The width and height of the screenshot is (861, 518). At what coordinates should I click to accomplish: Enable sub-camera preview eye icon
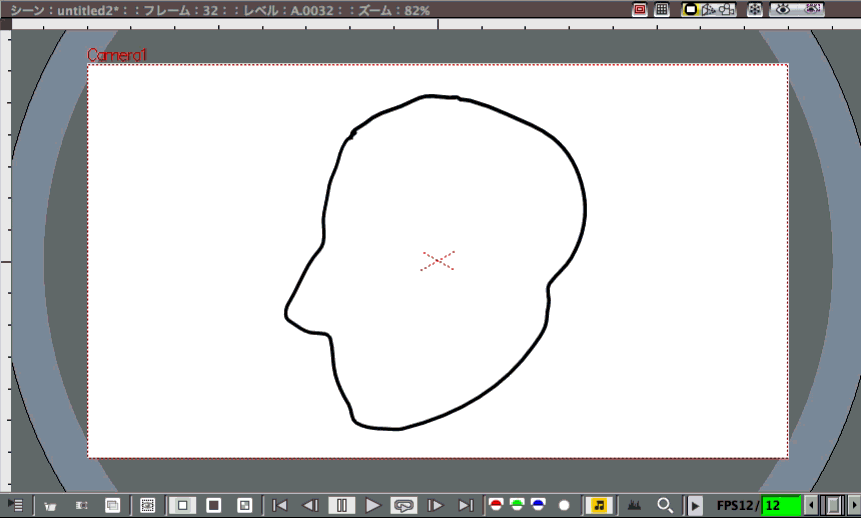pos(813,9)
